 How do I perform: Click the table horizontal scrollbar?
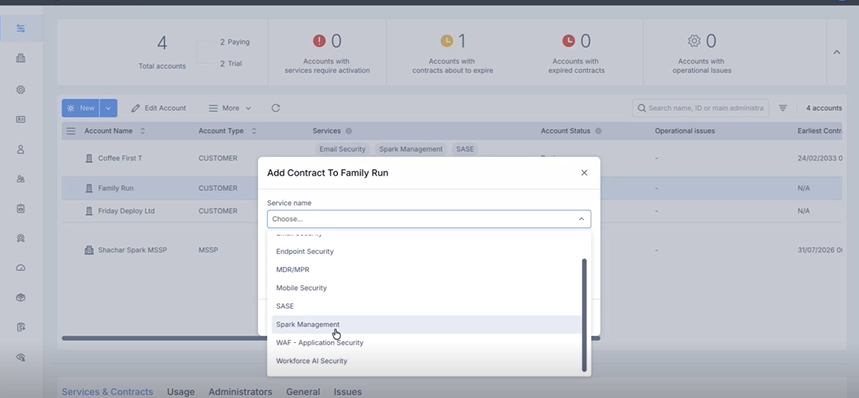coord(331,338)
